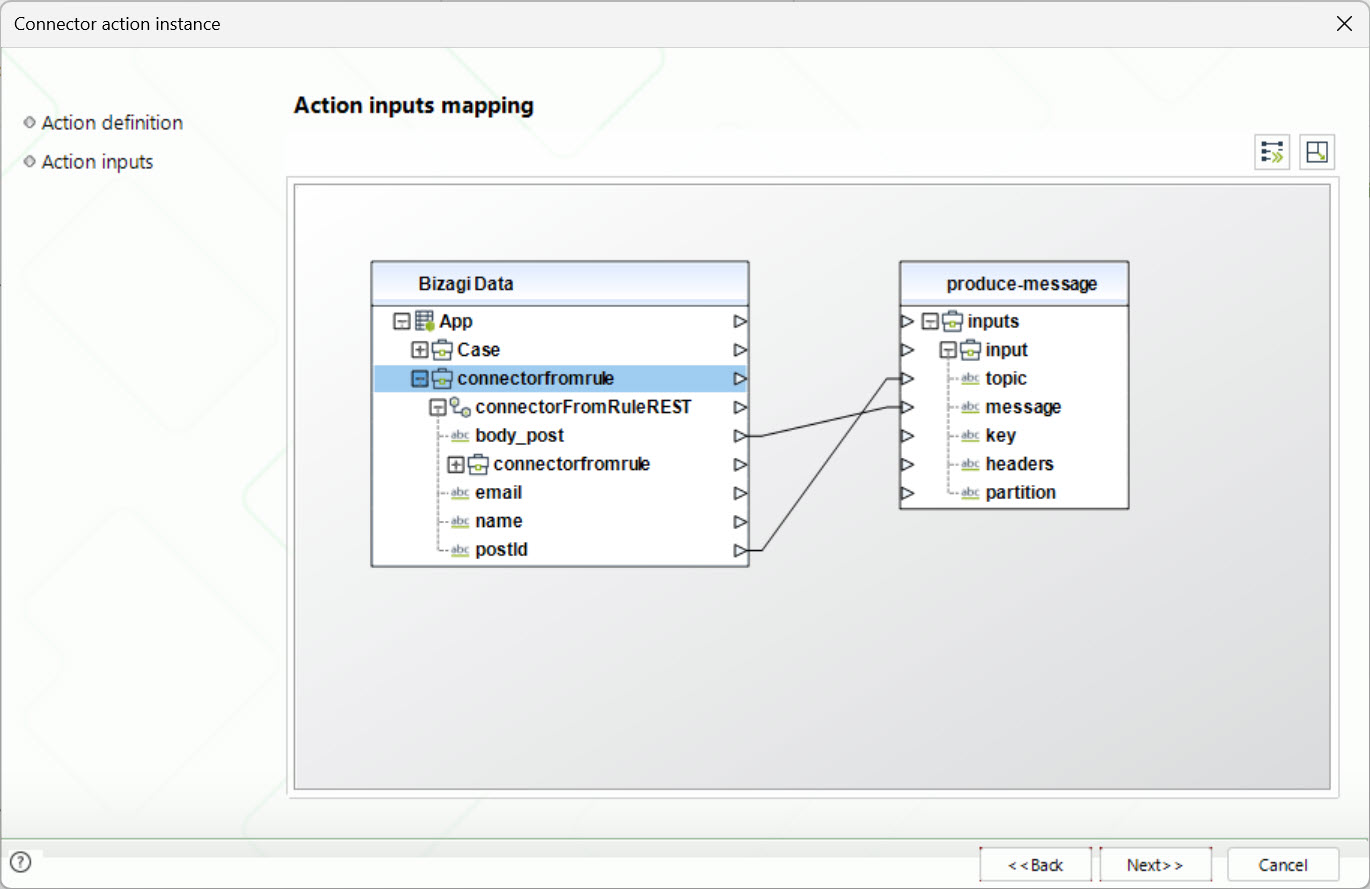Click the Case entity briefcase icon

(442, 350)
